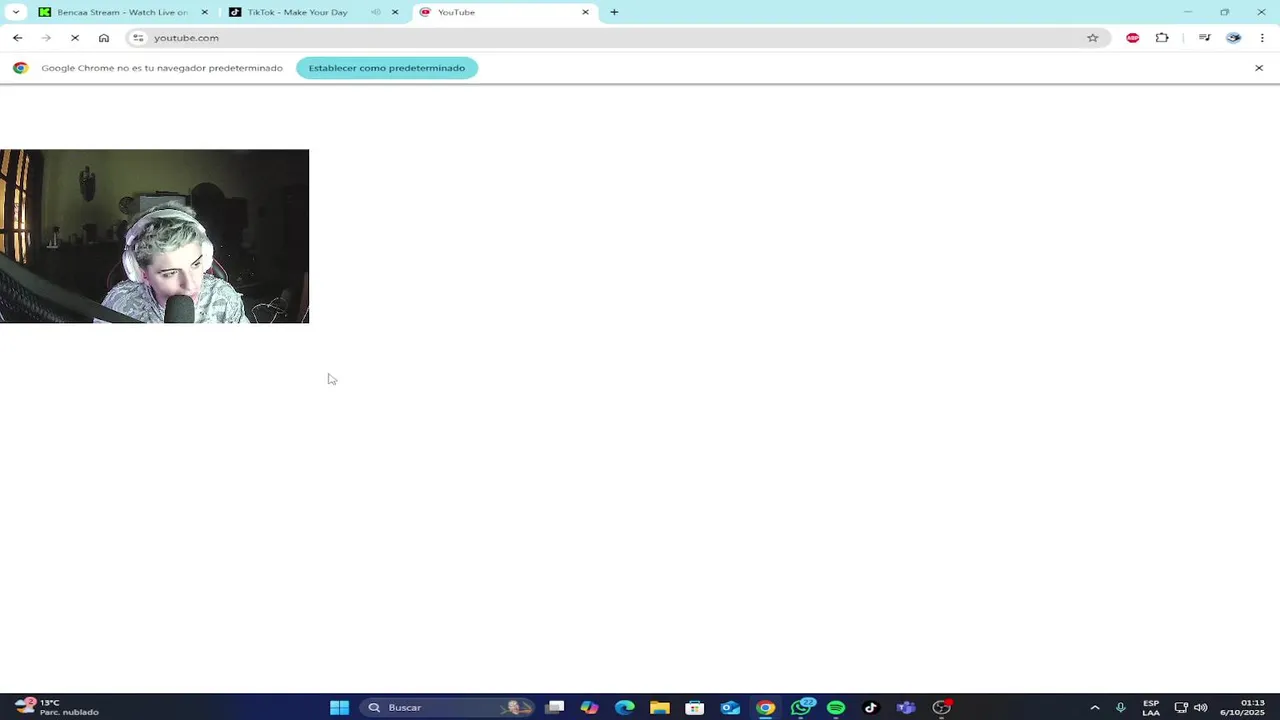The image size is (1280, 720).
Task: Open File Explorer from the taskbar
Action: pyautogui.click(x=660, y=708)
